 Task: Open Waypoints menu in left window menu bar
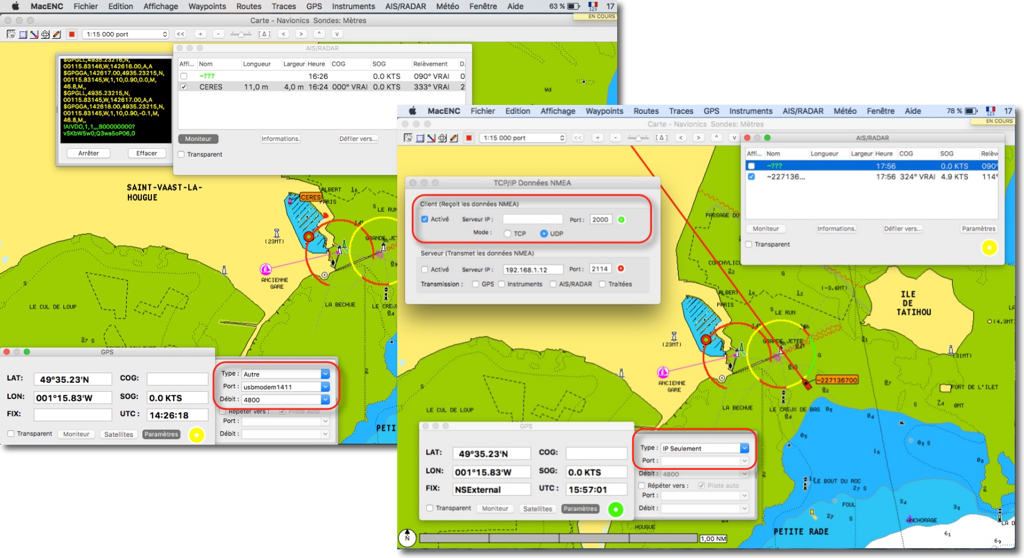click(207, 7)
